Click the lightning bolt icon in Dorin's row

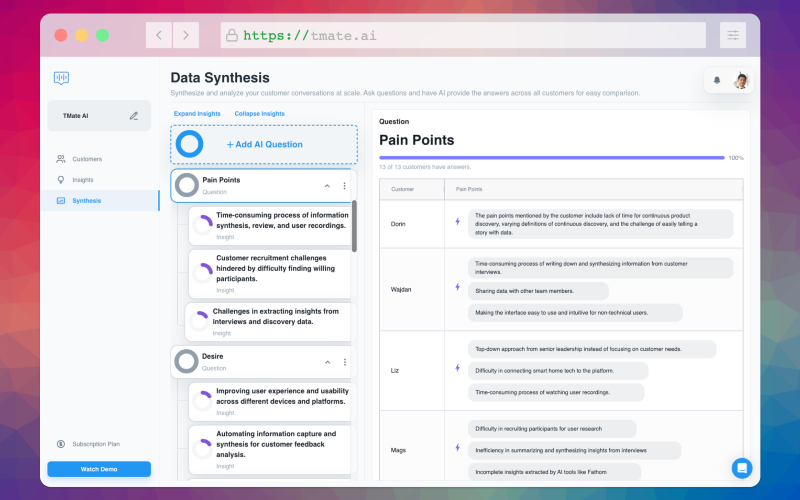pos(458,221)
